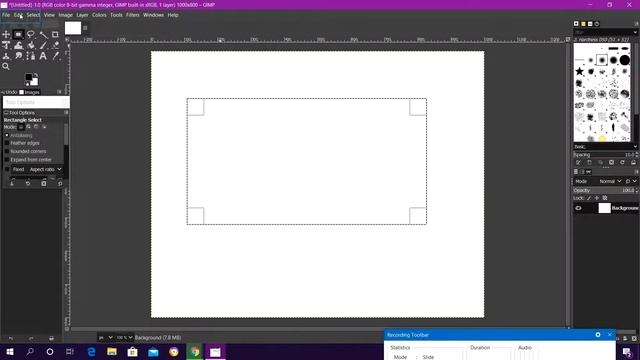Set selection mode to Subtract

point(36,127)
